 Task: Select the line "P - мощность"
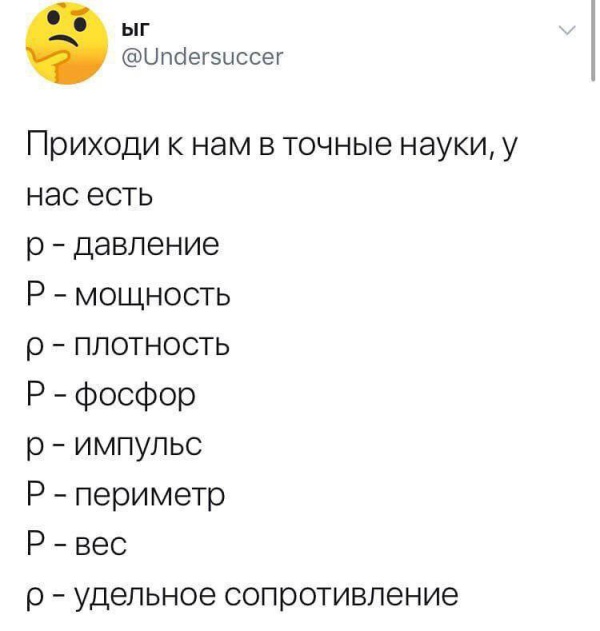(x=129, y=296)
